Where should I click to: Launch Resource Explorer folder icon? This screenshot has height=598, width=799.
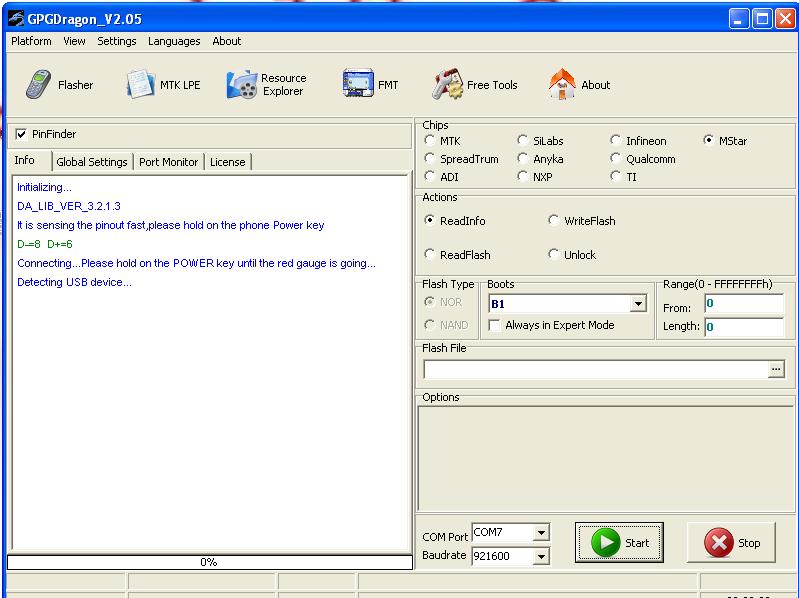(242, 85)
